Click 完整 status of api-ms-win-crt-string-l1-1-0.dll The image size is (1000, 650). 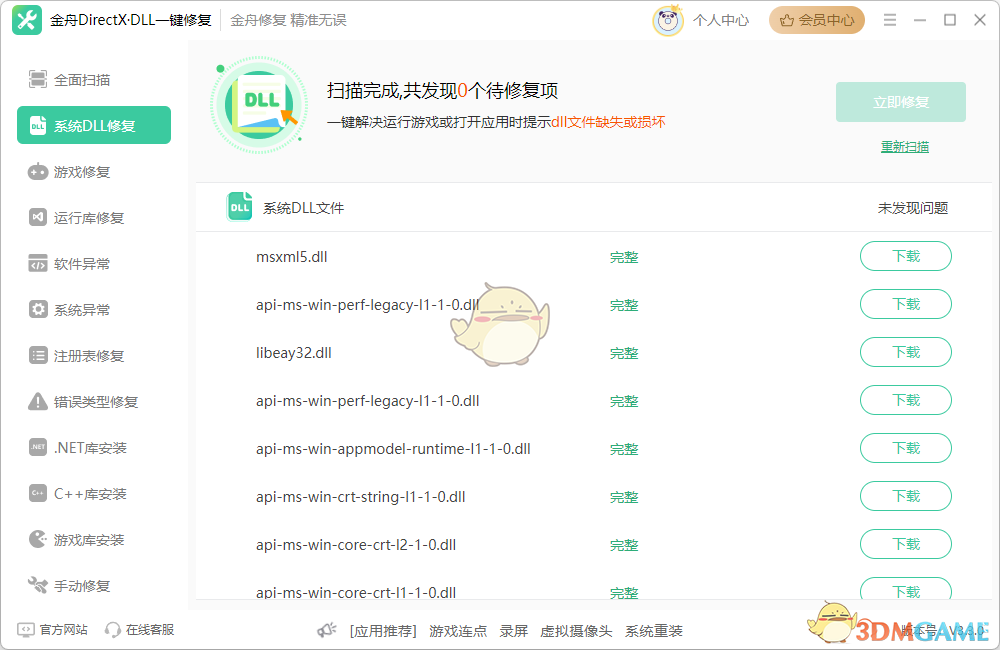click(624, 497)
